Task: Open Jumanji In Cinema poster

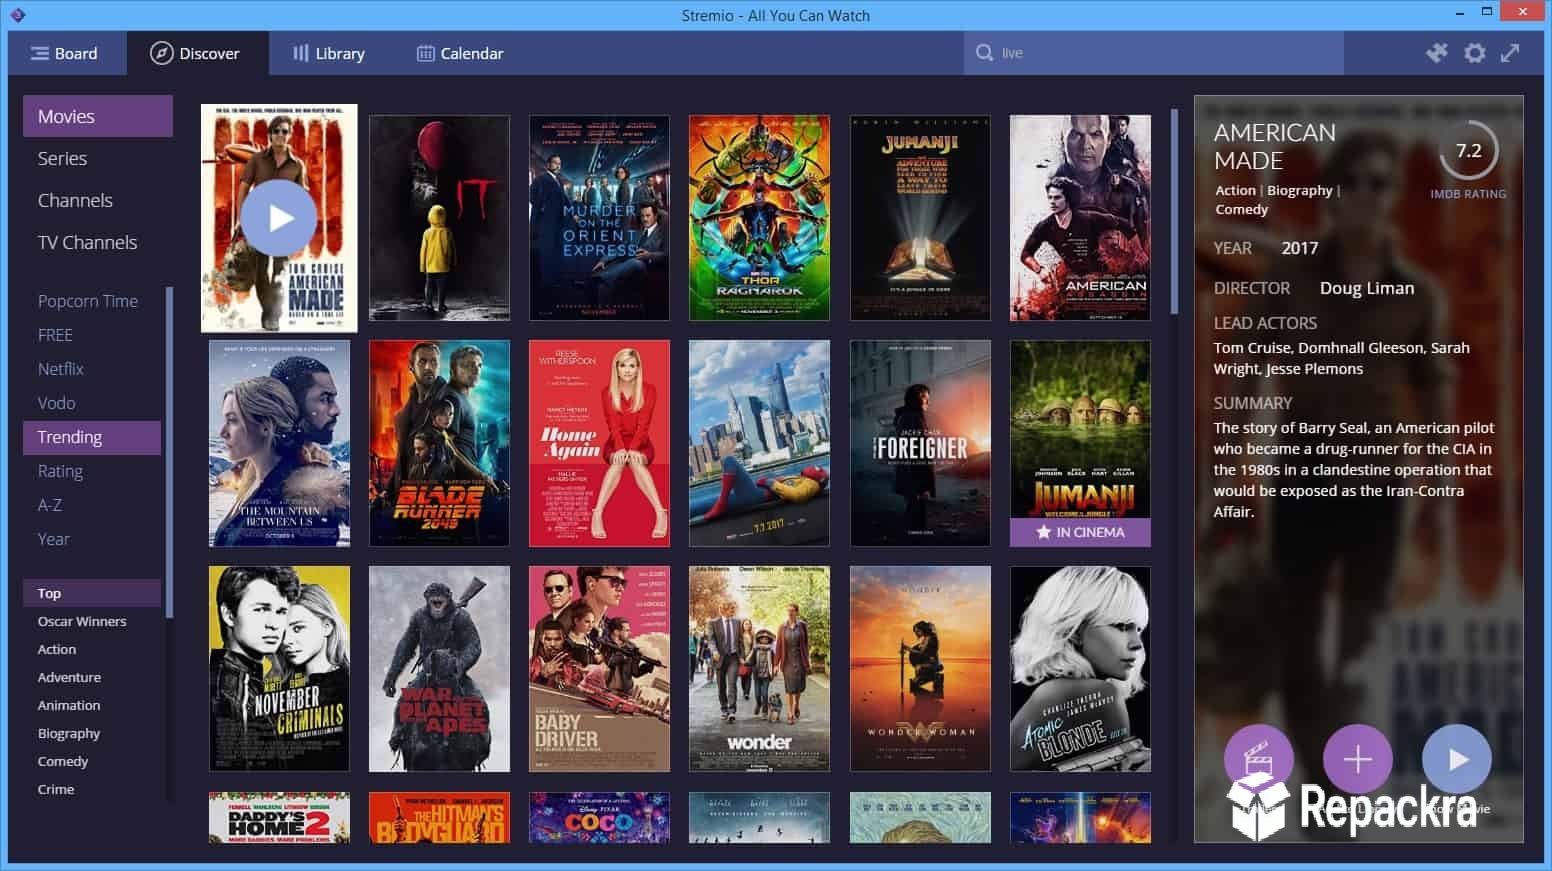Action: point(1080,444)
